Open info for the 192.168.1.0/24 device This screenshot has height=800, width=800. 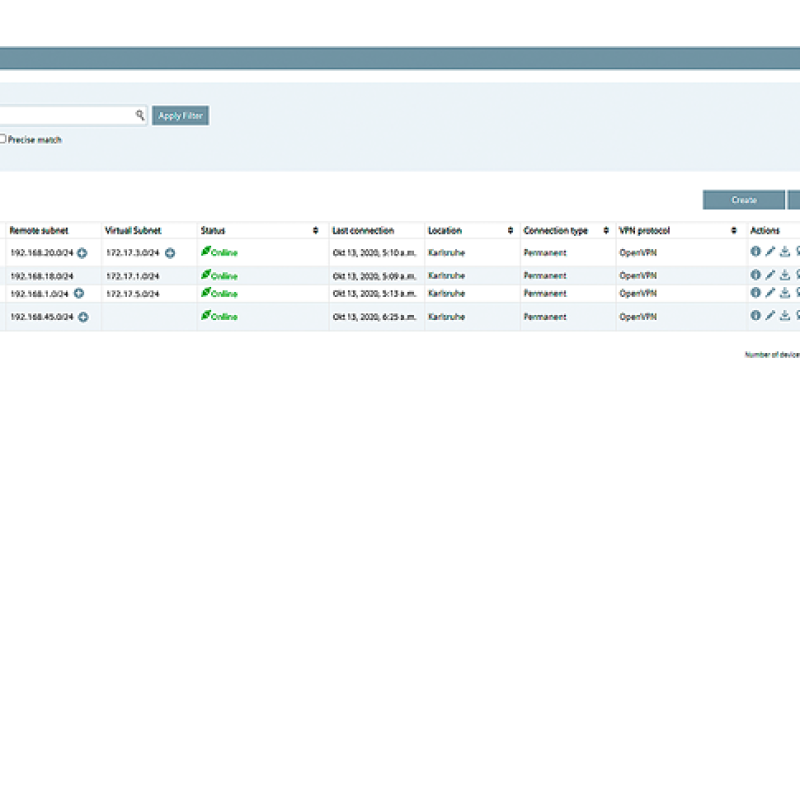[756, 293]
